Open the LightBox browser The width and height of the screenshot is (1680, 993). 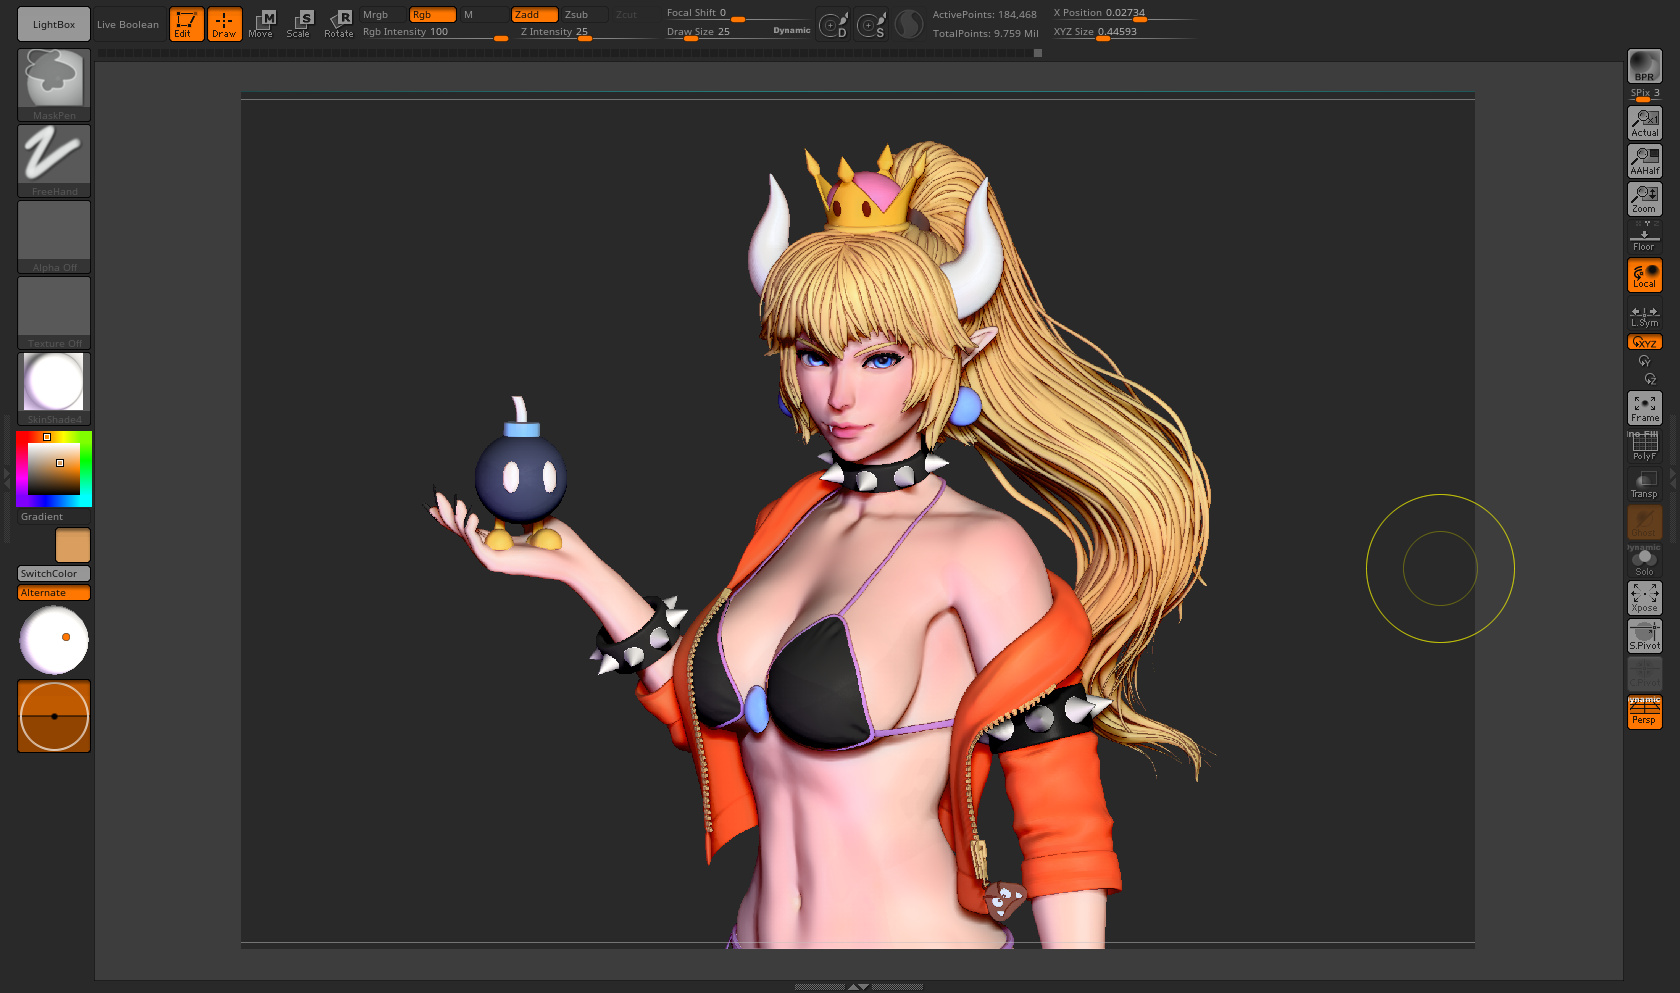point(53,24)
